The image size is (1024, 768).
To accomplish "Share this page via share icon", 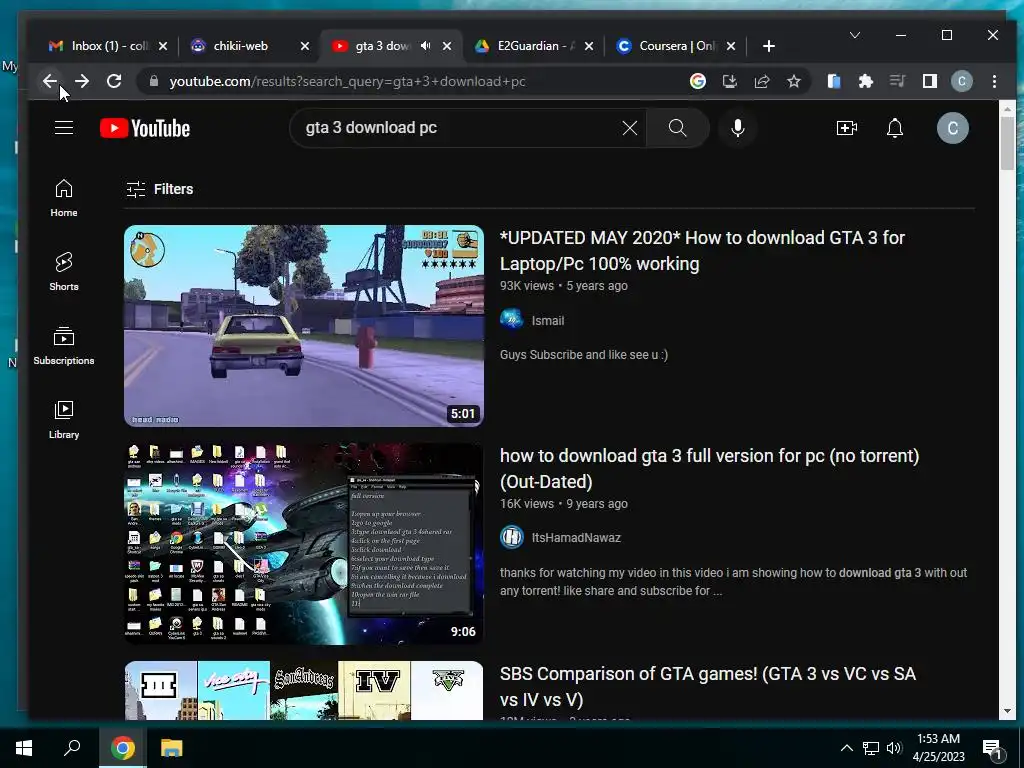I will click(761, 81).
